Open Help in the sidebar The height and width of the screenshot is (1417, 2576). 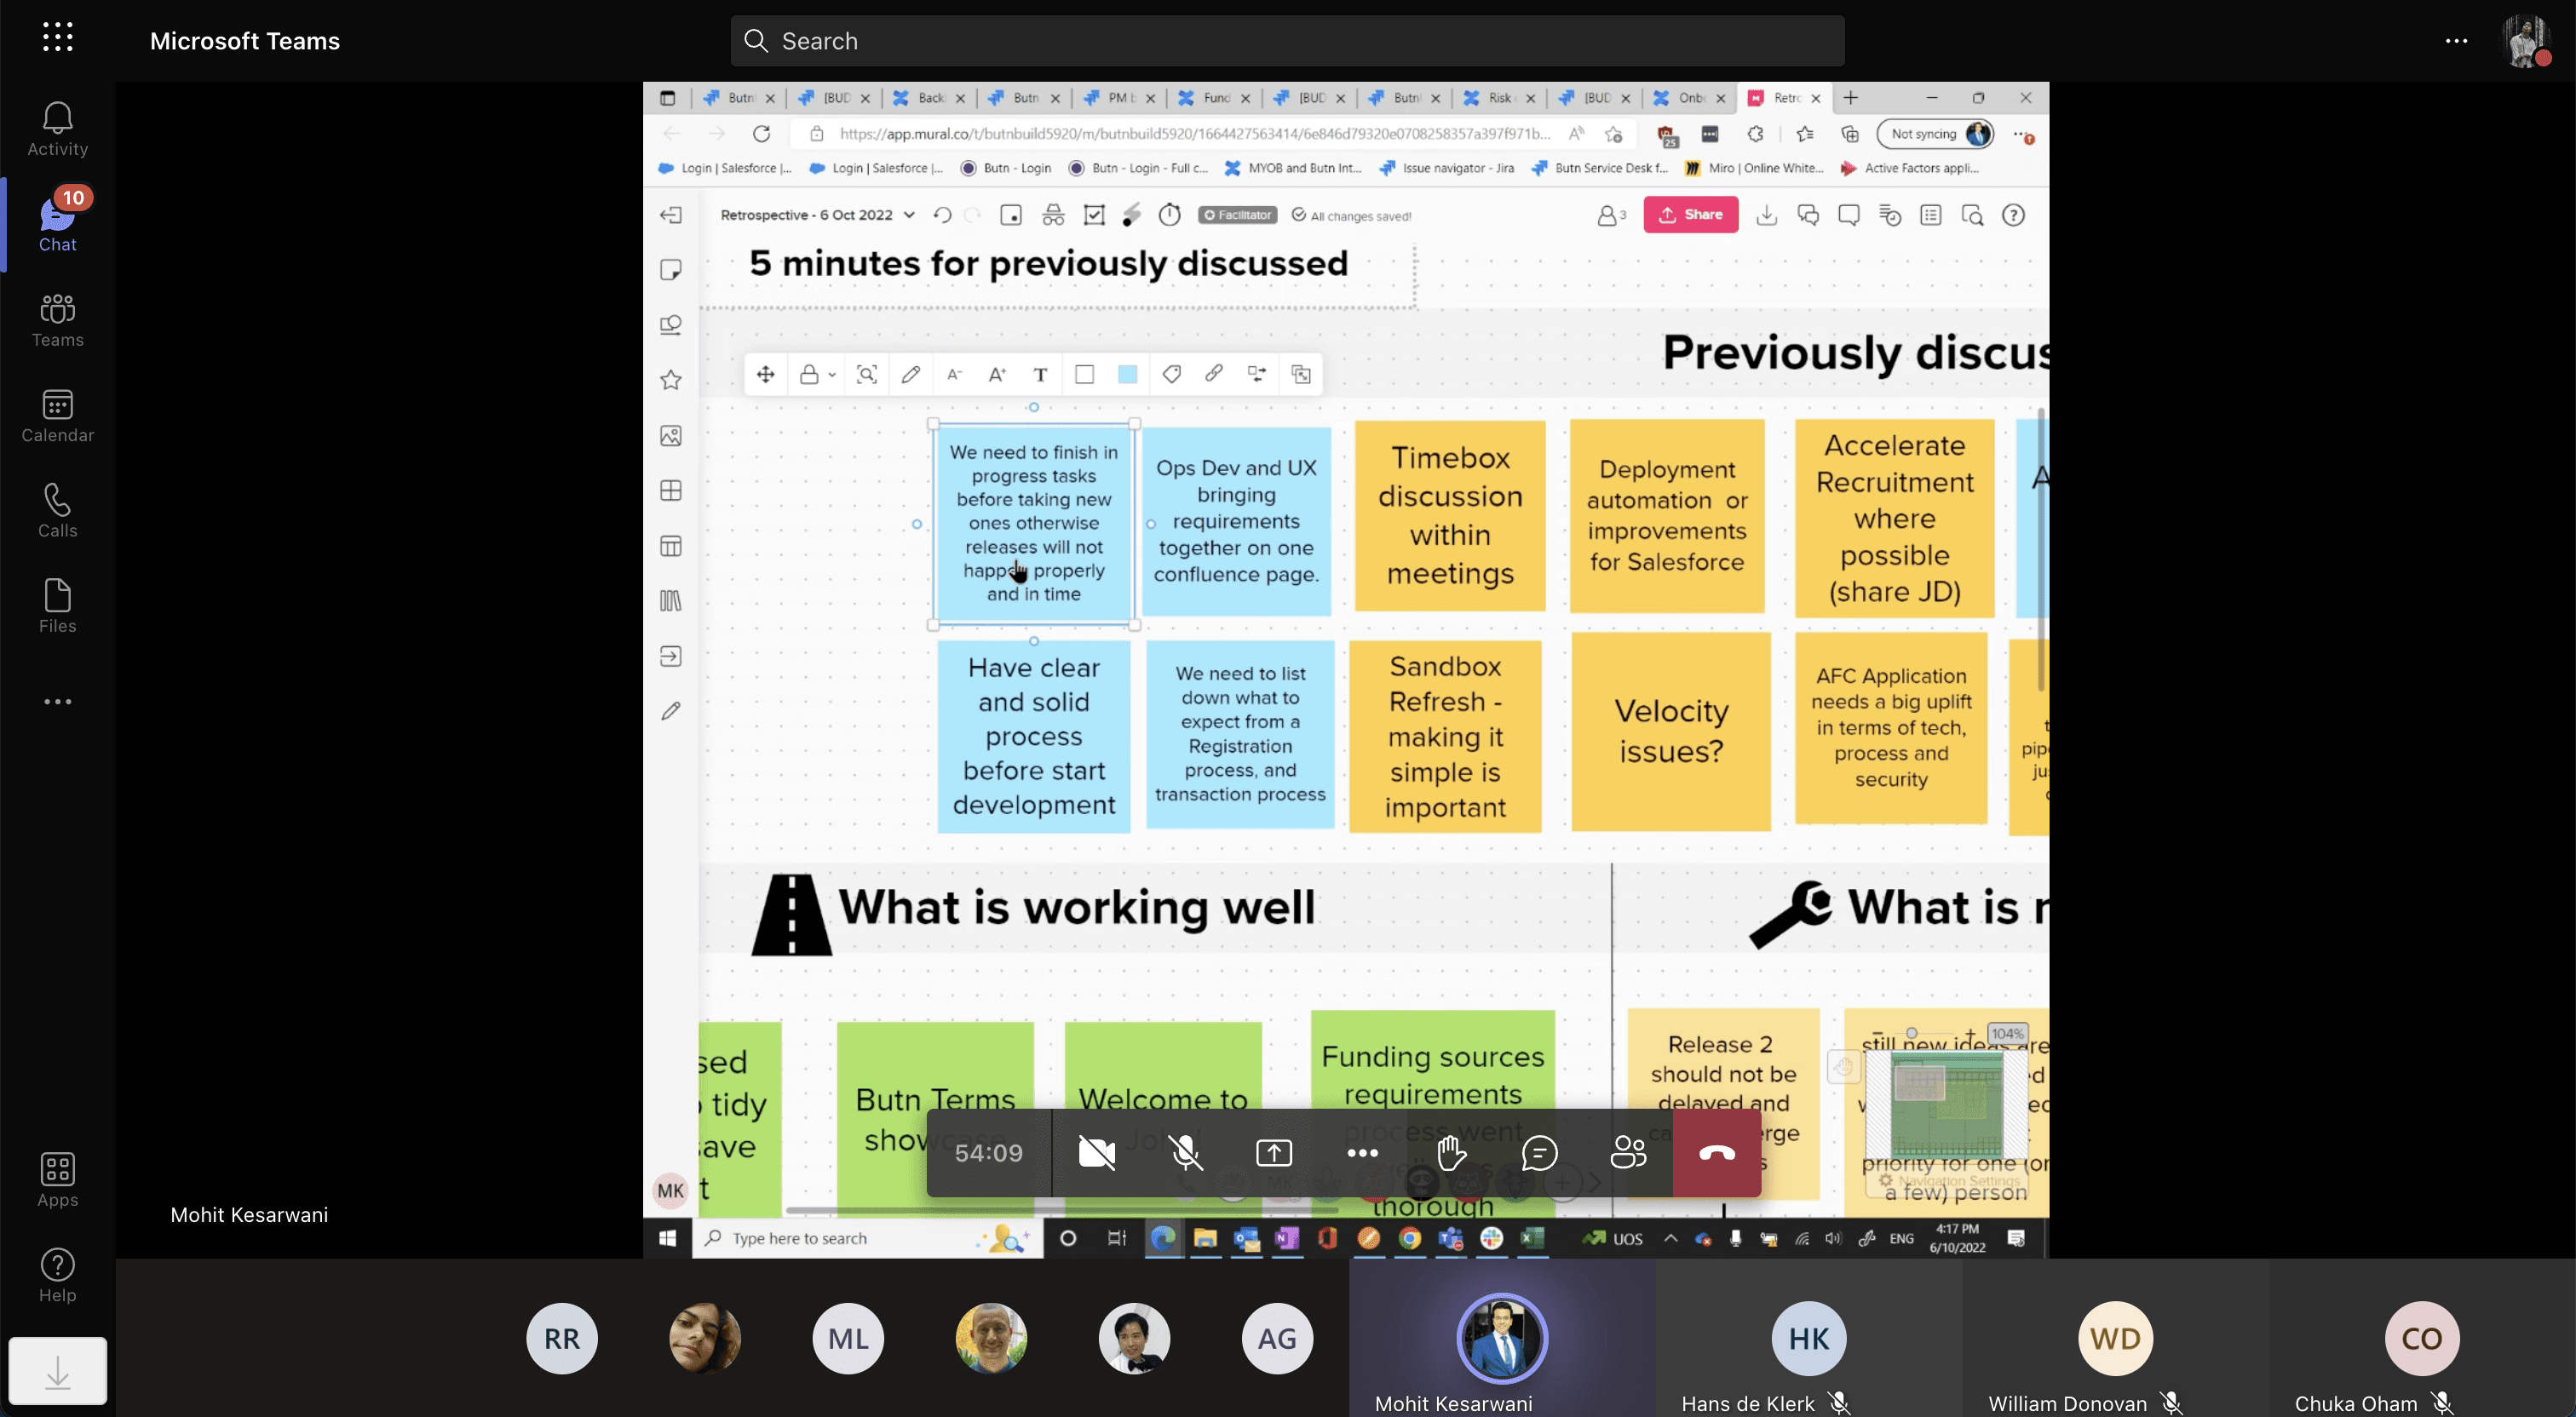pos(57,1275)
